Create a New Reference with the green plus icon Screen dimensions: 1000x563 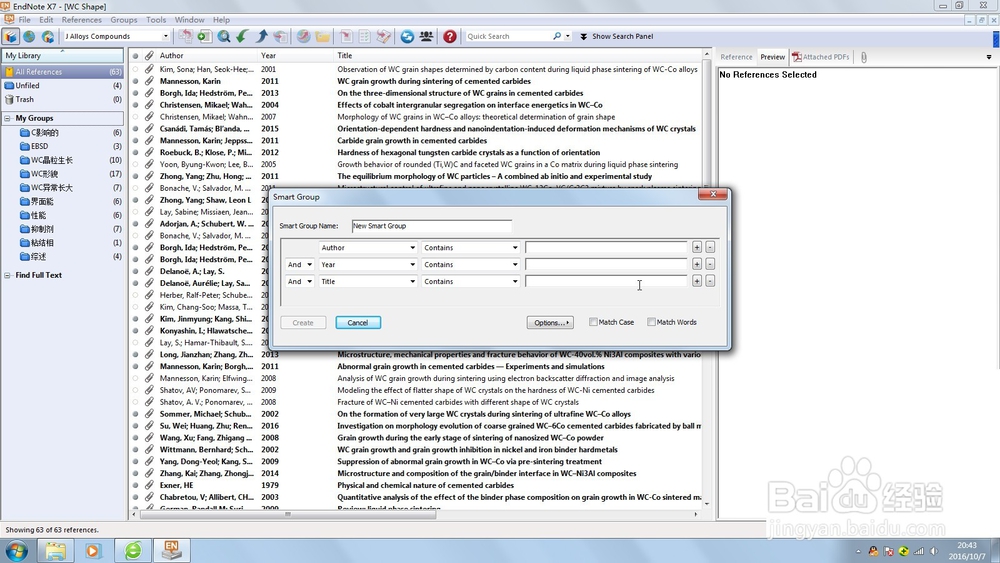204,36
